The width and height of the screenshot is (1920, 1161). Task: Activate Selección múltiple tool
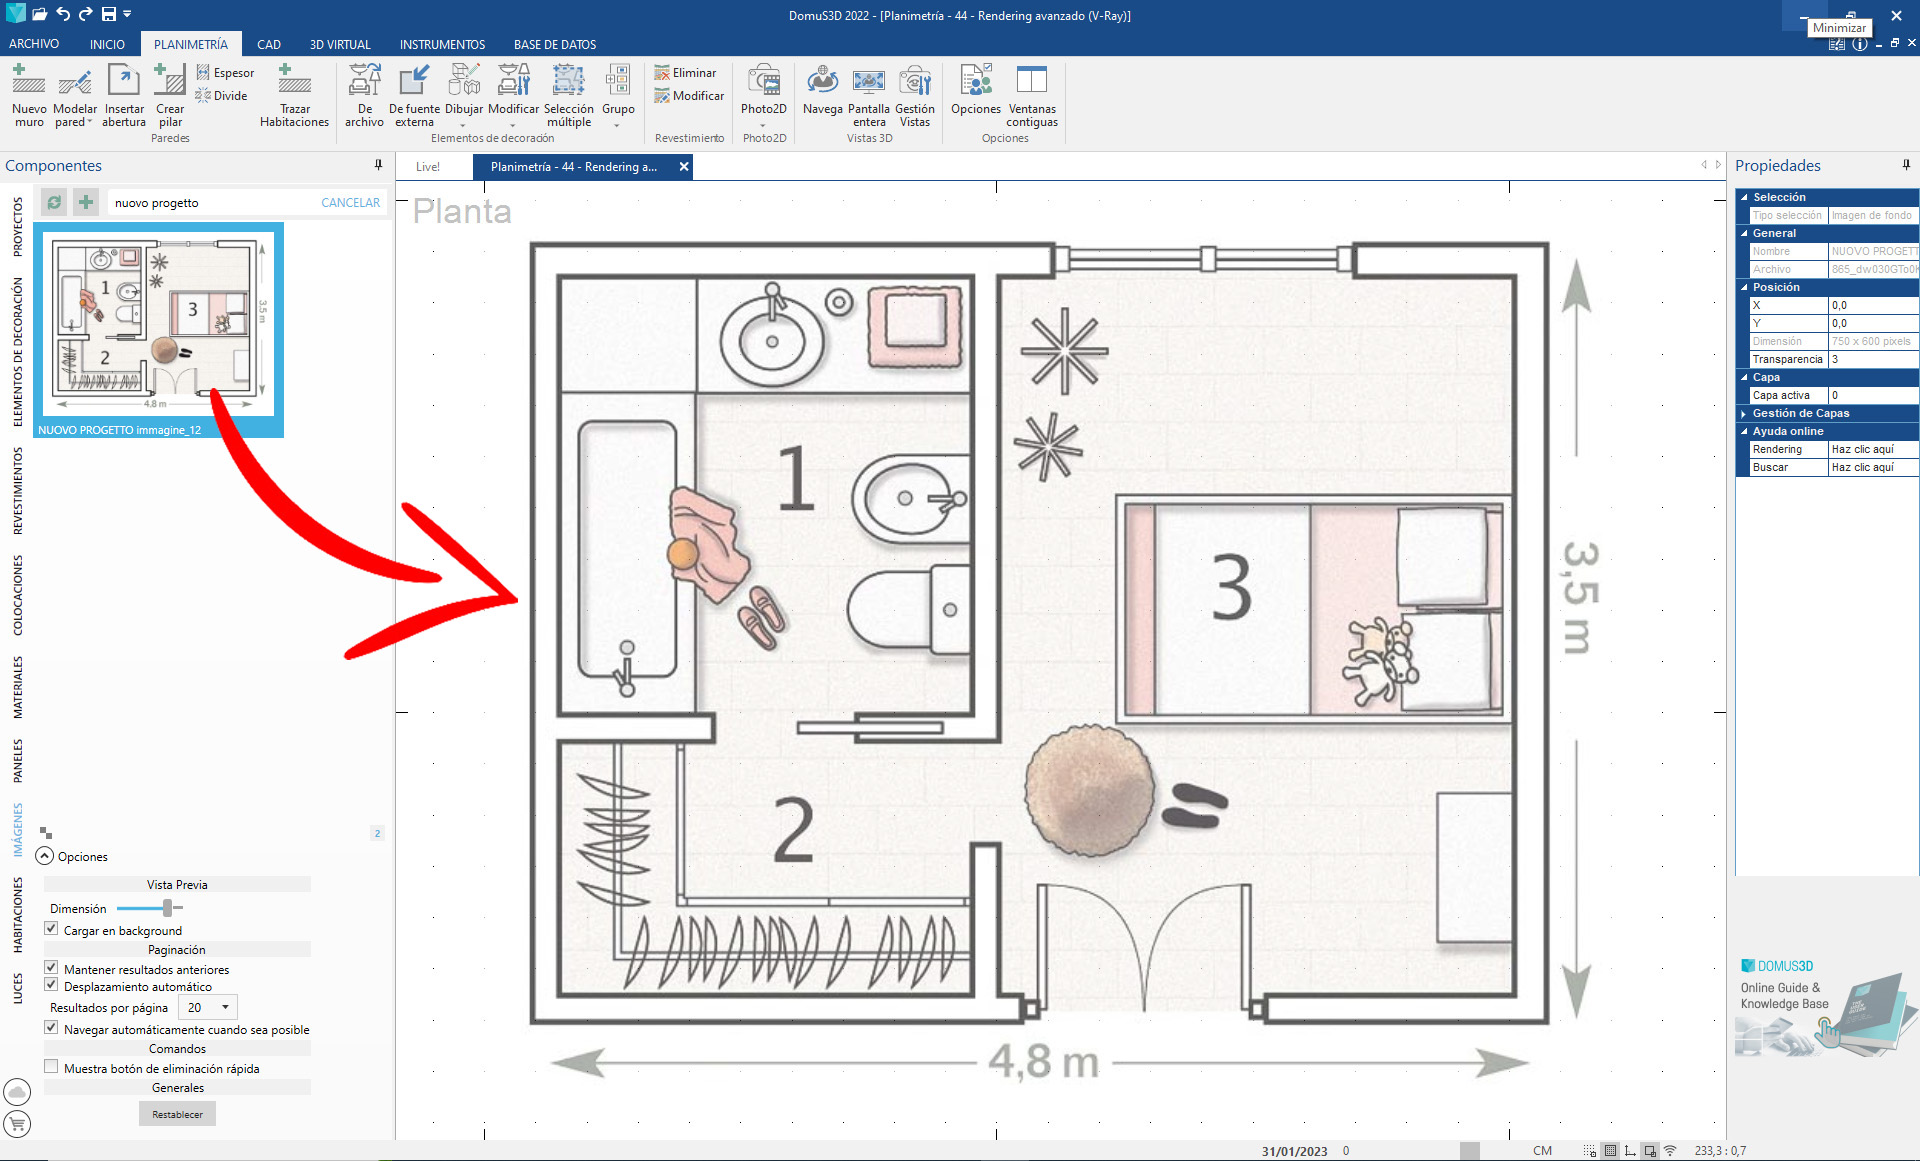pyautogui.click(x=569, y=96)
